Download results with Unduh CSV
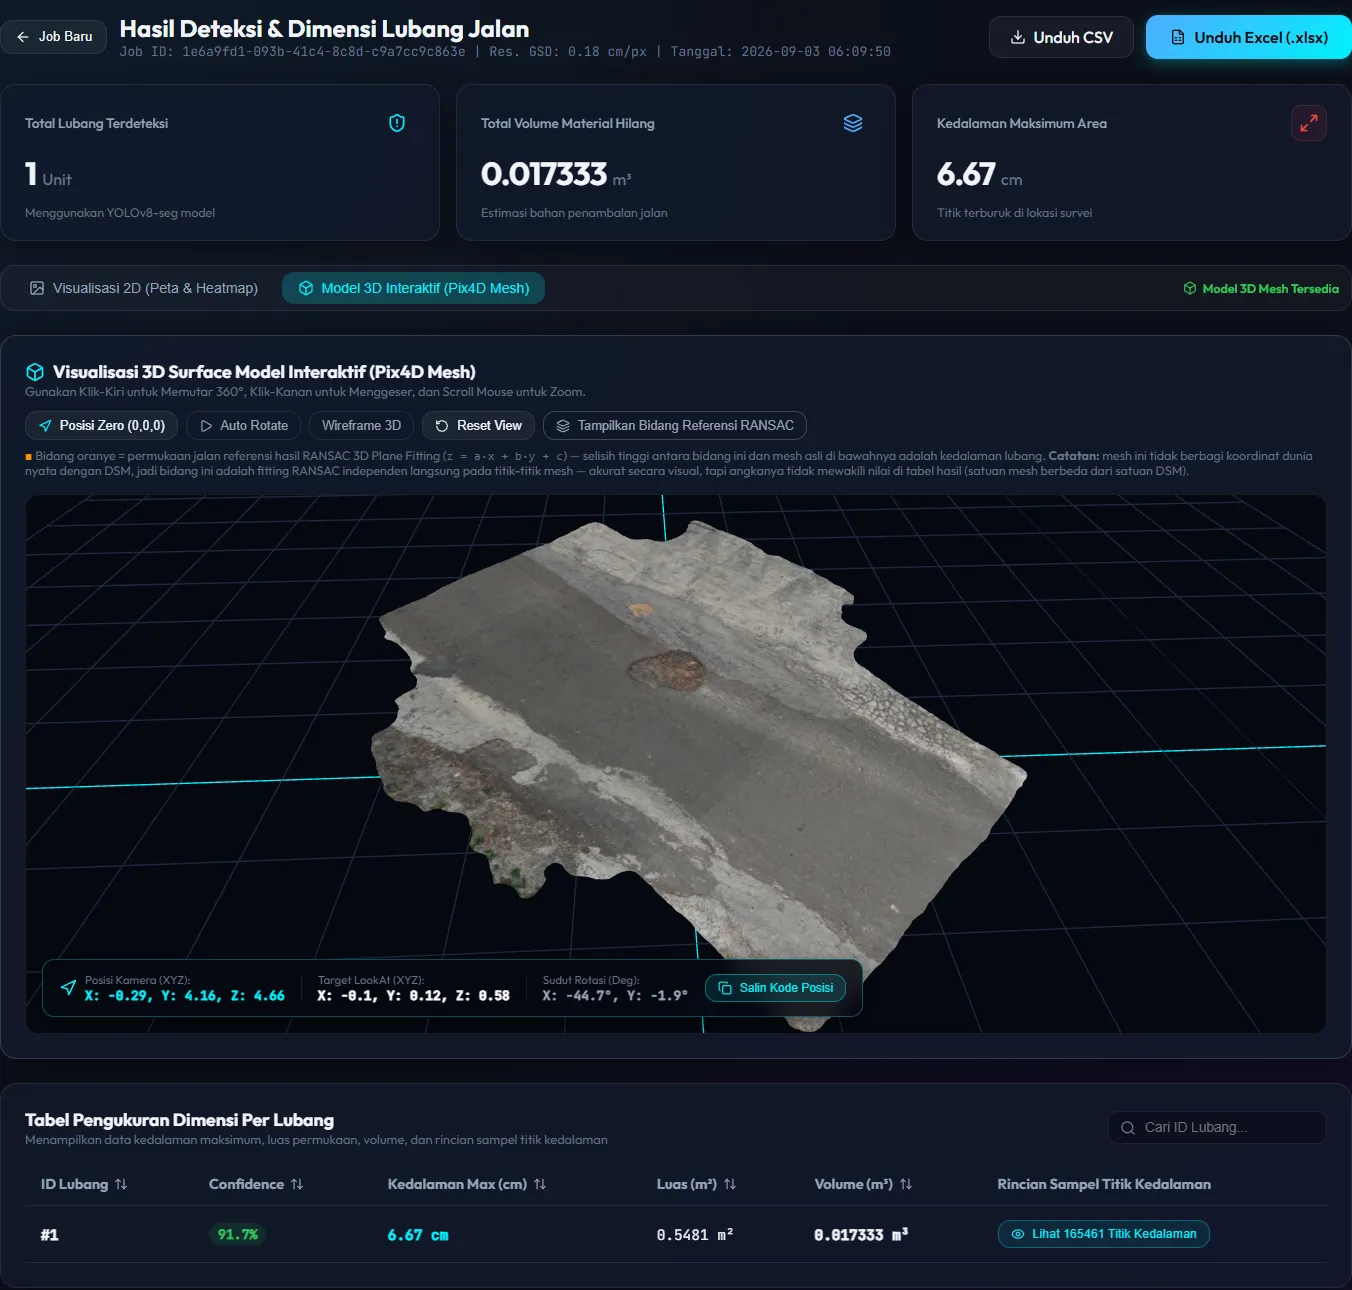 1061,37
